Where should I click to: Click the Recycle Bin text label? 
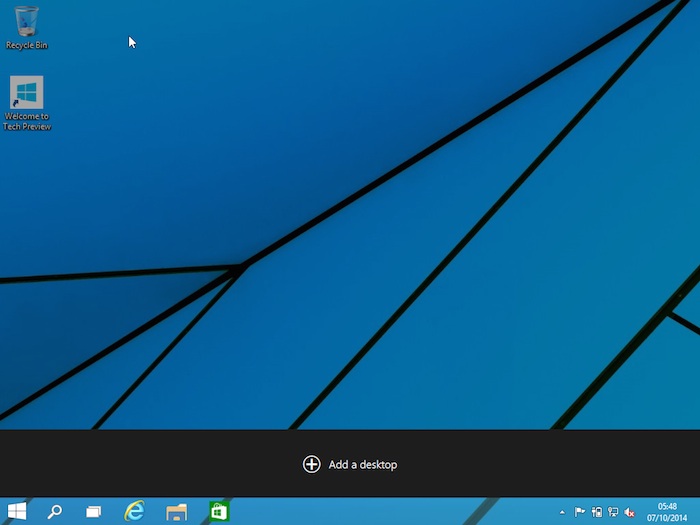[27, 46]
